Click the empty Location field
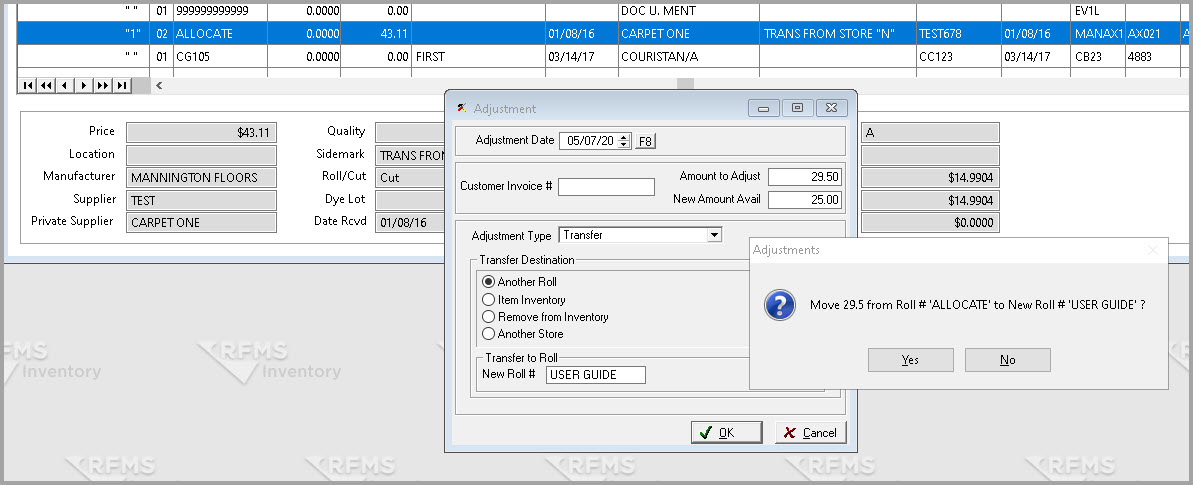The image size is (1193, 485). coord(201,155)
